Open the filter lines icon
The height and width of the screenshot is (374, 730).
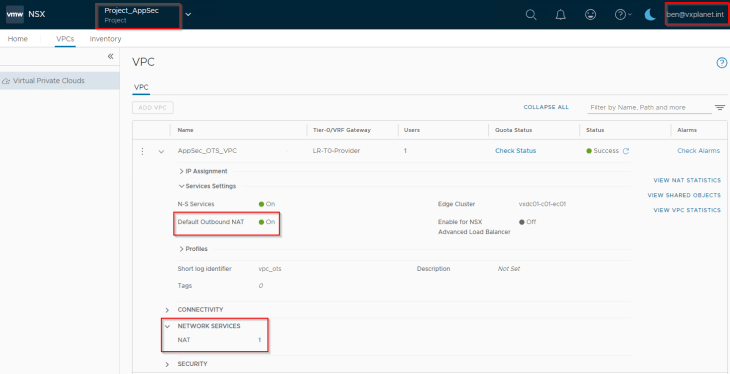[x=720, y=108]
